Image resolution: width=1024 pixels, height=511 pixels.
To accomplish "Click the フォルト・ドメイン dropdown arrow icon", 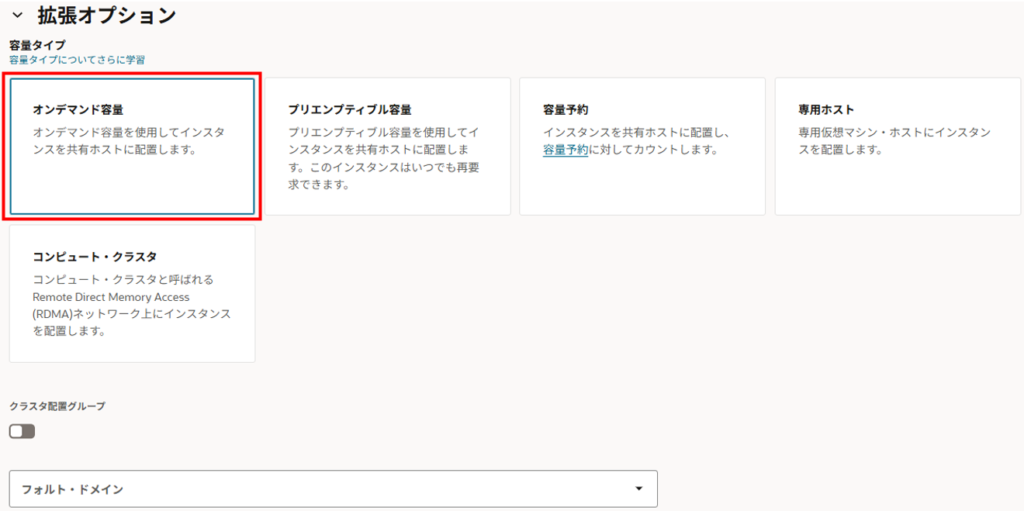I will (x=639, y=489).
